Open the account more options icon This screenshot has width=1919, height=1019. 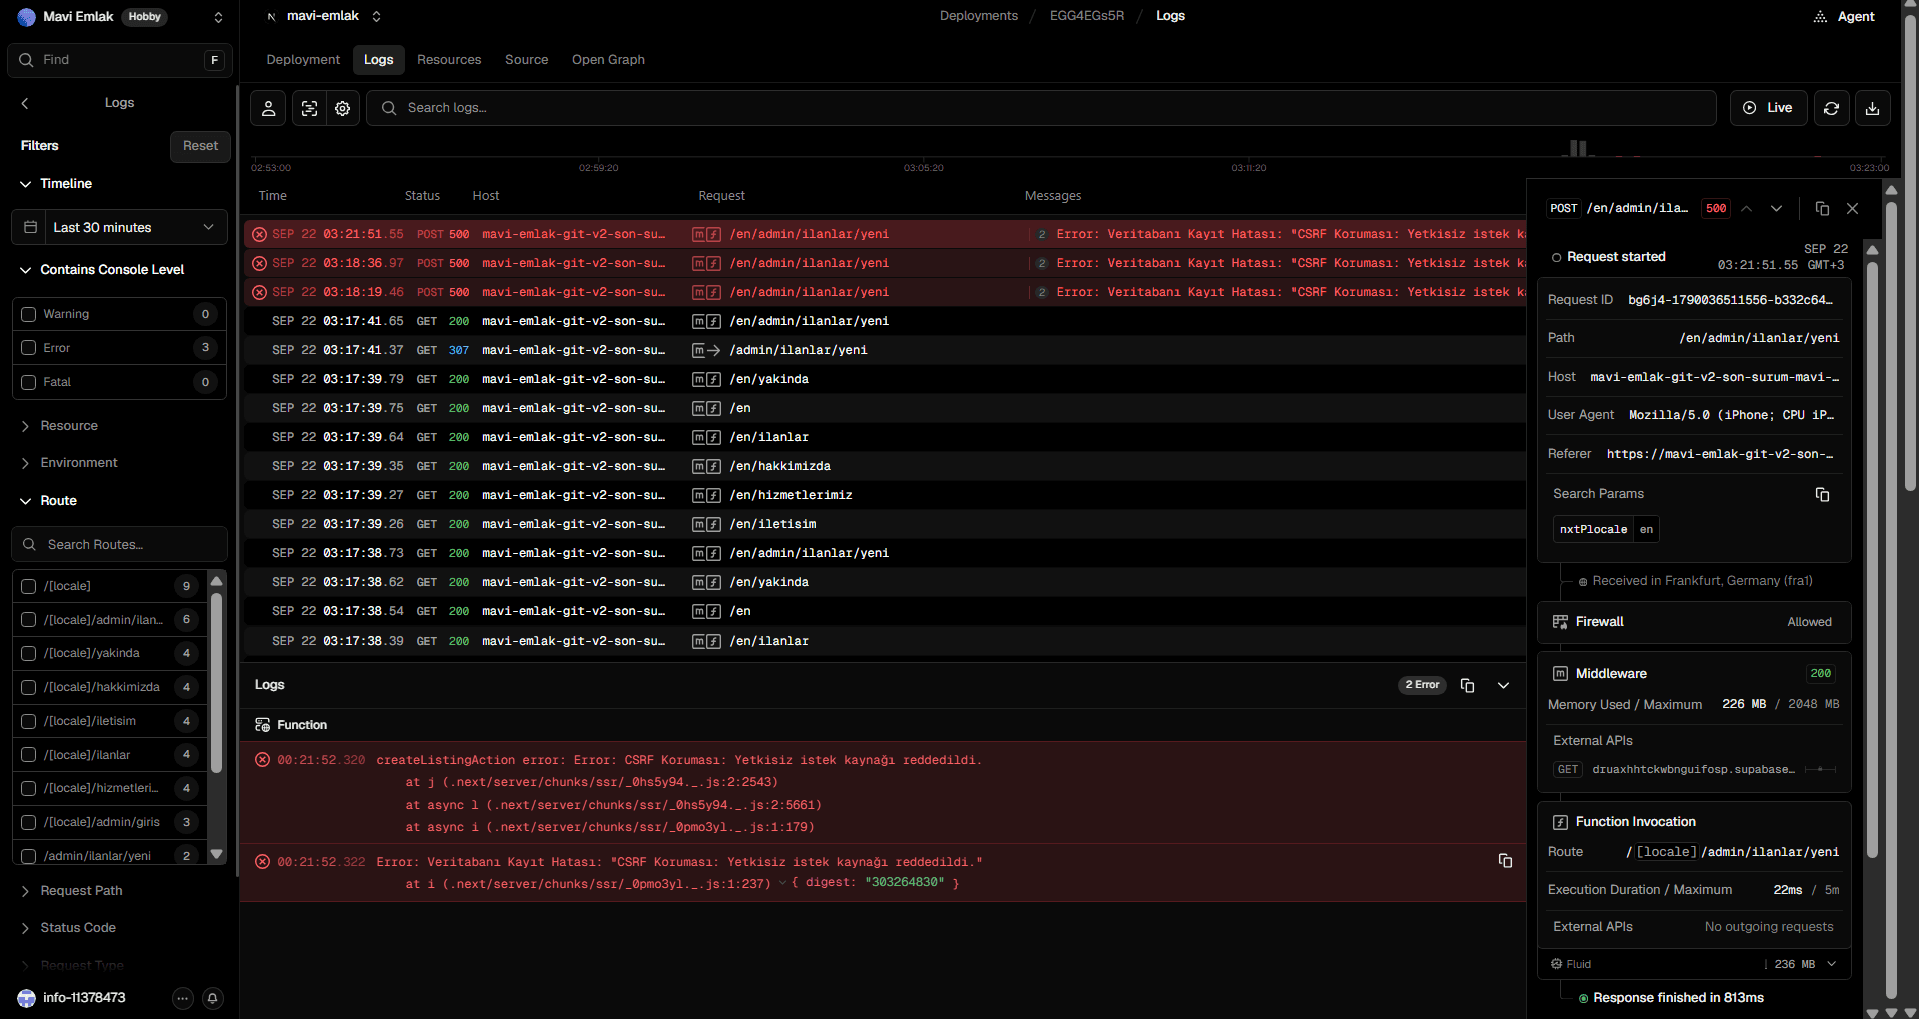pyautogui.click(x=182, y=997)
